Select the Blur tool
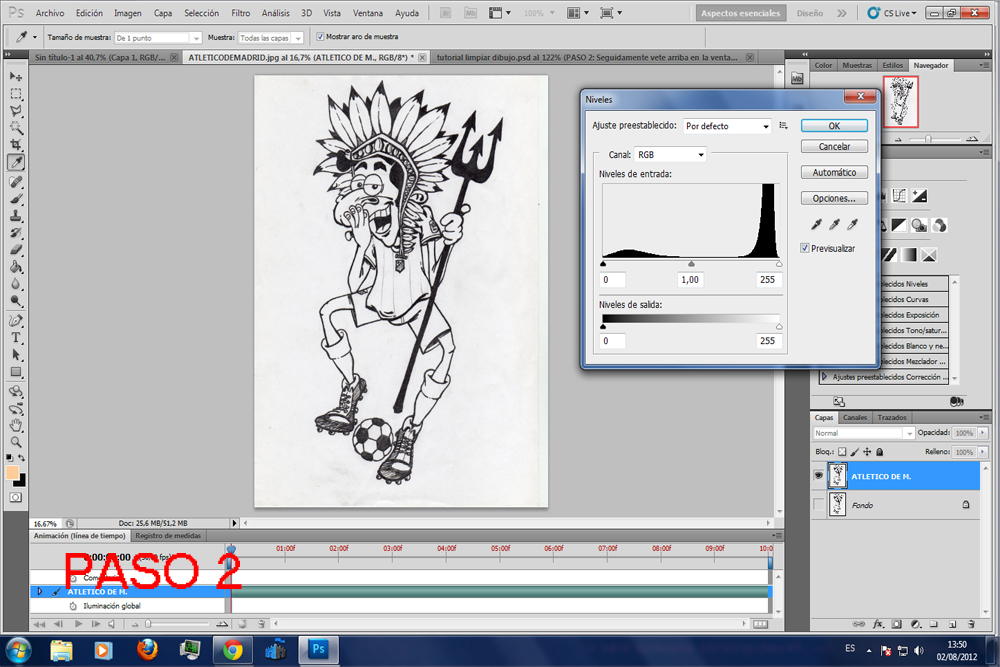 pyautogui.click(x=16, y=284)
